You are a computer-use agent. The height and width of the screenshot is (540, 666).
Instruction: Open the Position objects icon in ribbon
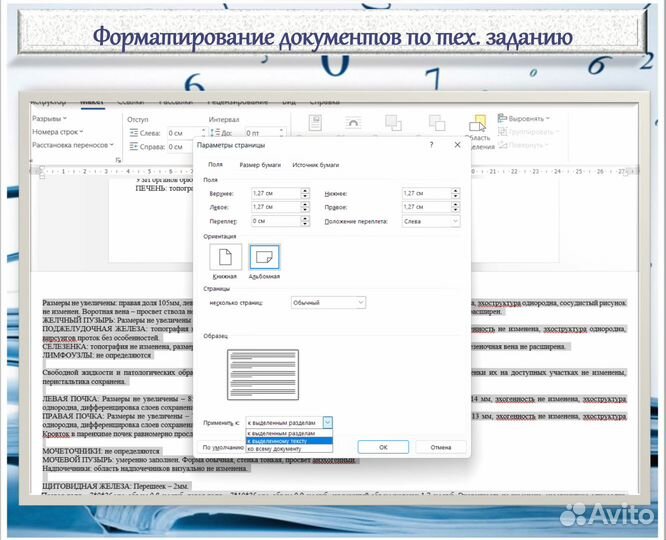point(316,123)
